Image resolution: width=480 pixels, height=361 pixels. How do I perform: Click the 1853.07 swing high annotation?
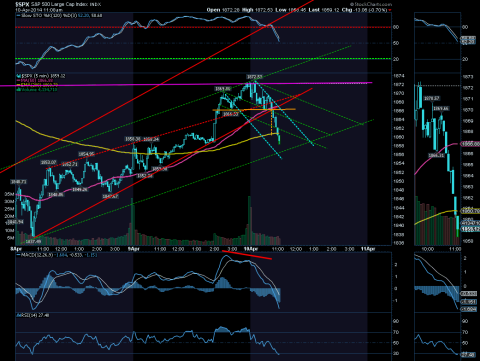(49, 162)
